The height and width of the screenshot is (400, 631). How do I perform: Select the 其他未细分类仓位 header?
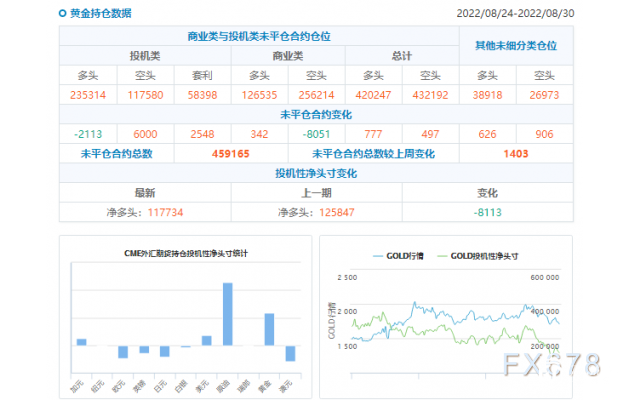pos(515,45)
